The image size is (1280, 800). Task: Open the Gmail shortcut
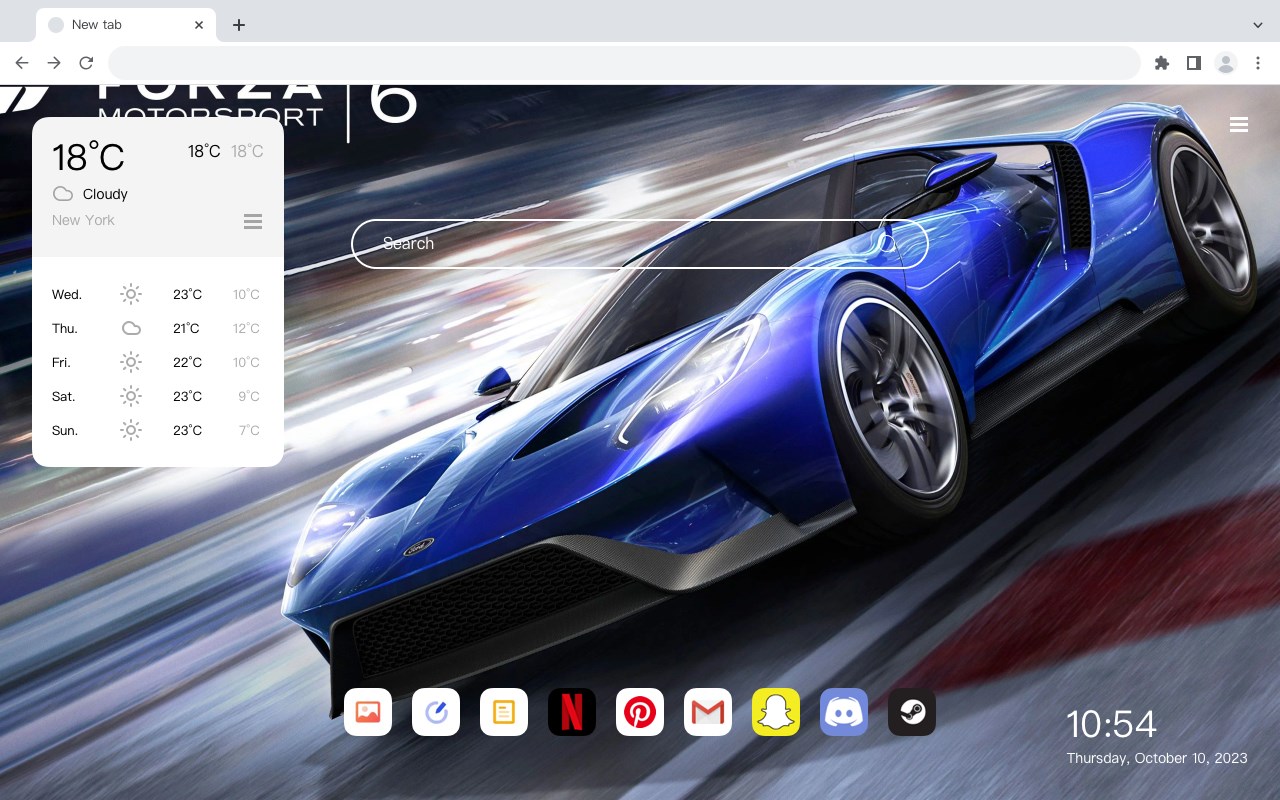(708, 712)
